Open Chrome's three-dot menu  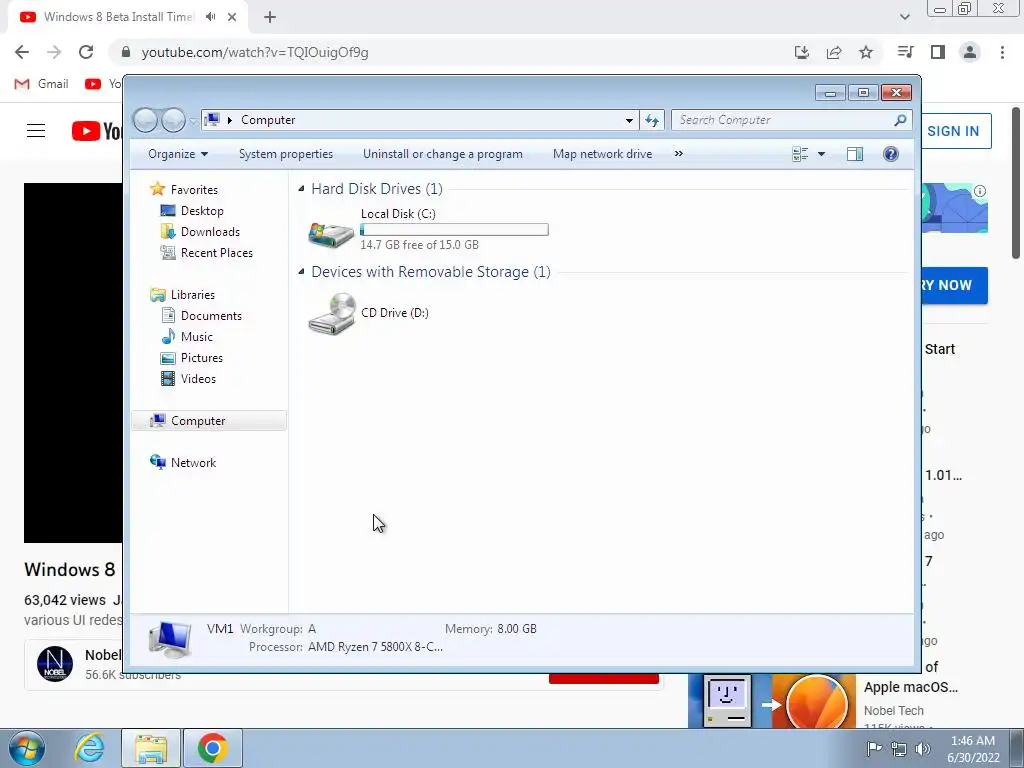coord(1002,52)
